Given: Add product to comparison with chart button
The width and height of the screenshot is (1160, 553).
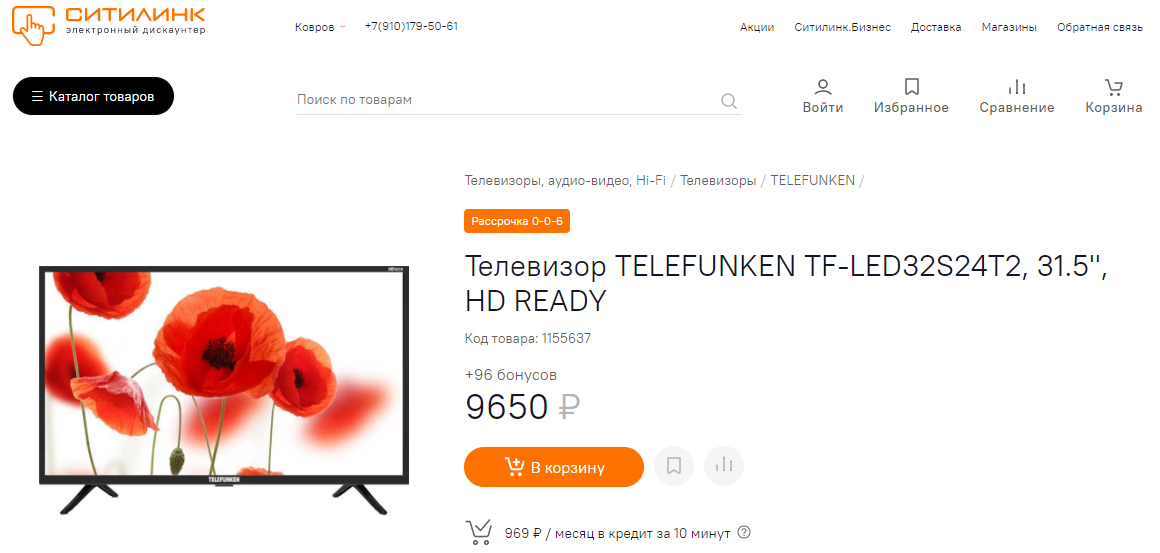Looking at the screenshot, I should click(x=724, y=467).
